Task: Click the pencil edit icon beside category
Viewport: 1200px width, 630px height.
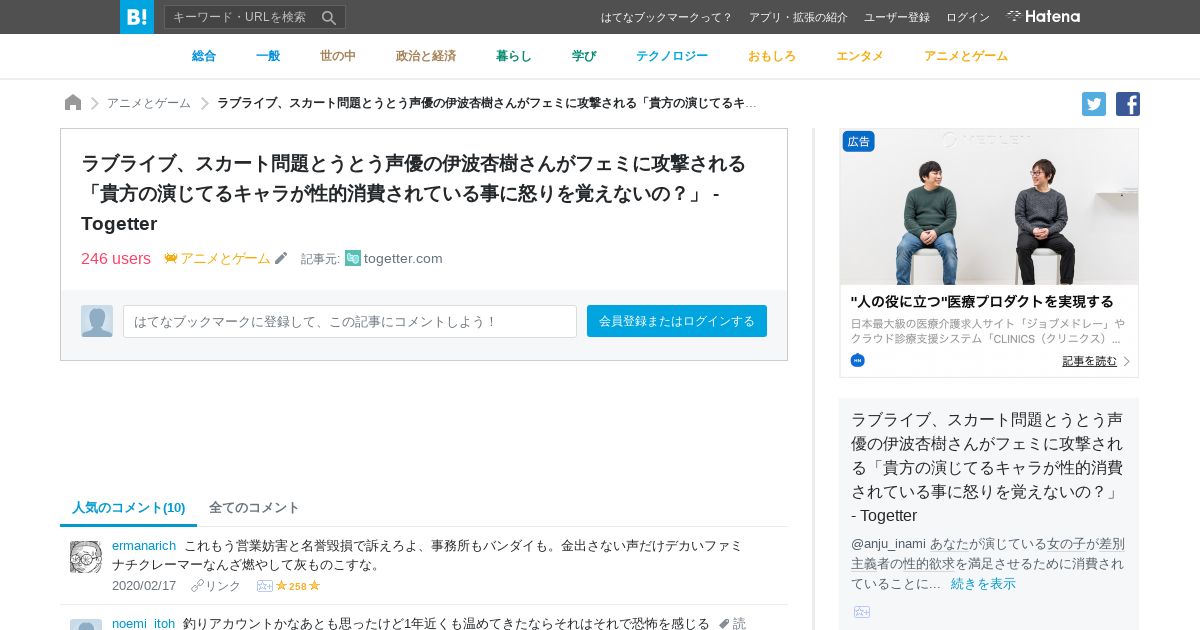Action: pyautogui.click(x=281, y=258)
